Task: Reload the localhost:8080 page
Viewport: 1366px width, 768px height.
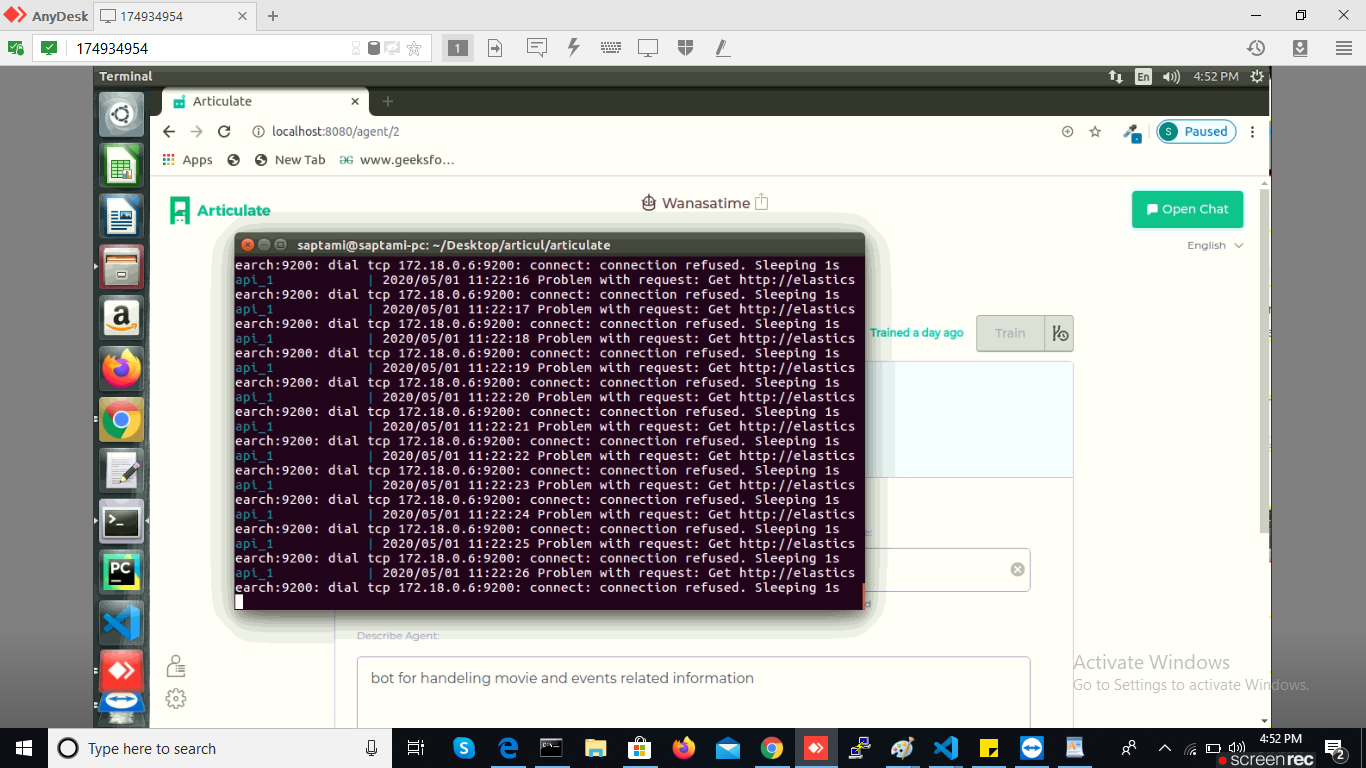Action: click(x=224, y=131)
